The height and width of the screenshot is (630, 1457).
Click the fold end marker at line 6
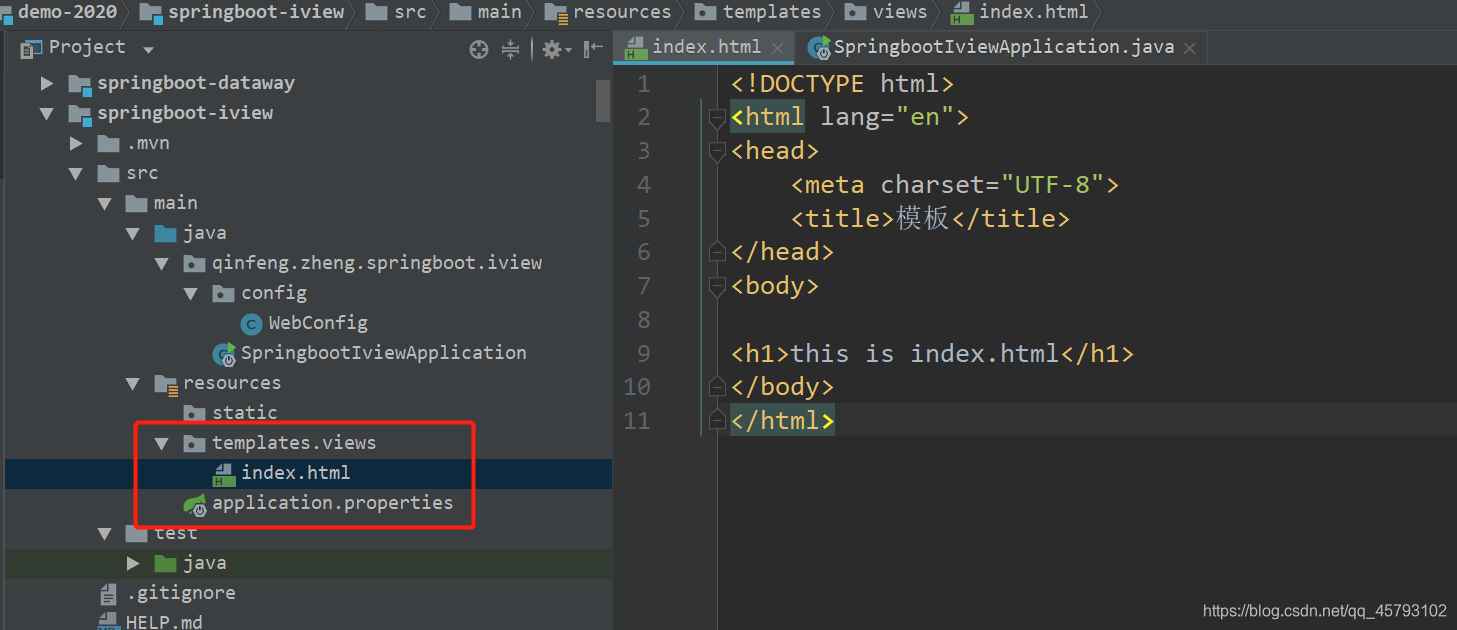716,251
